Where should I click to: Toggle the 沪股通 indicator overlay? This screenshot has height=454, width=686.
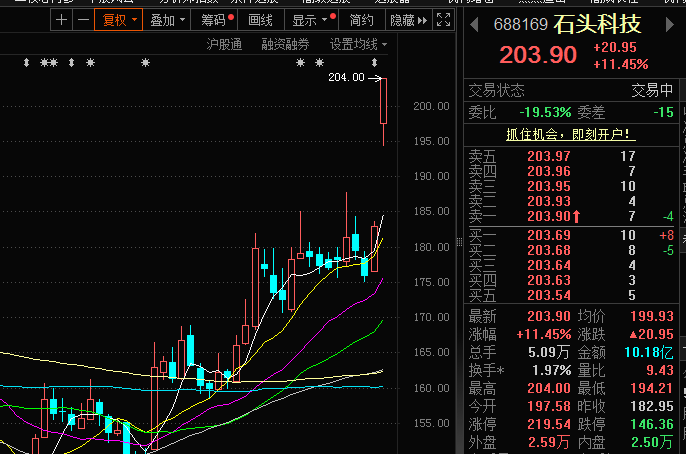[224, 44]
